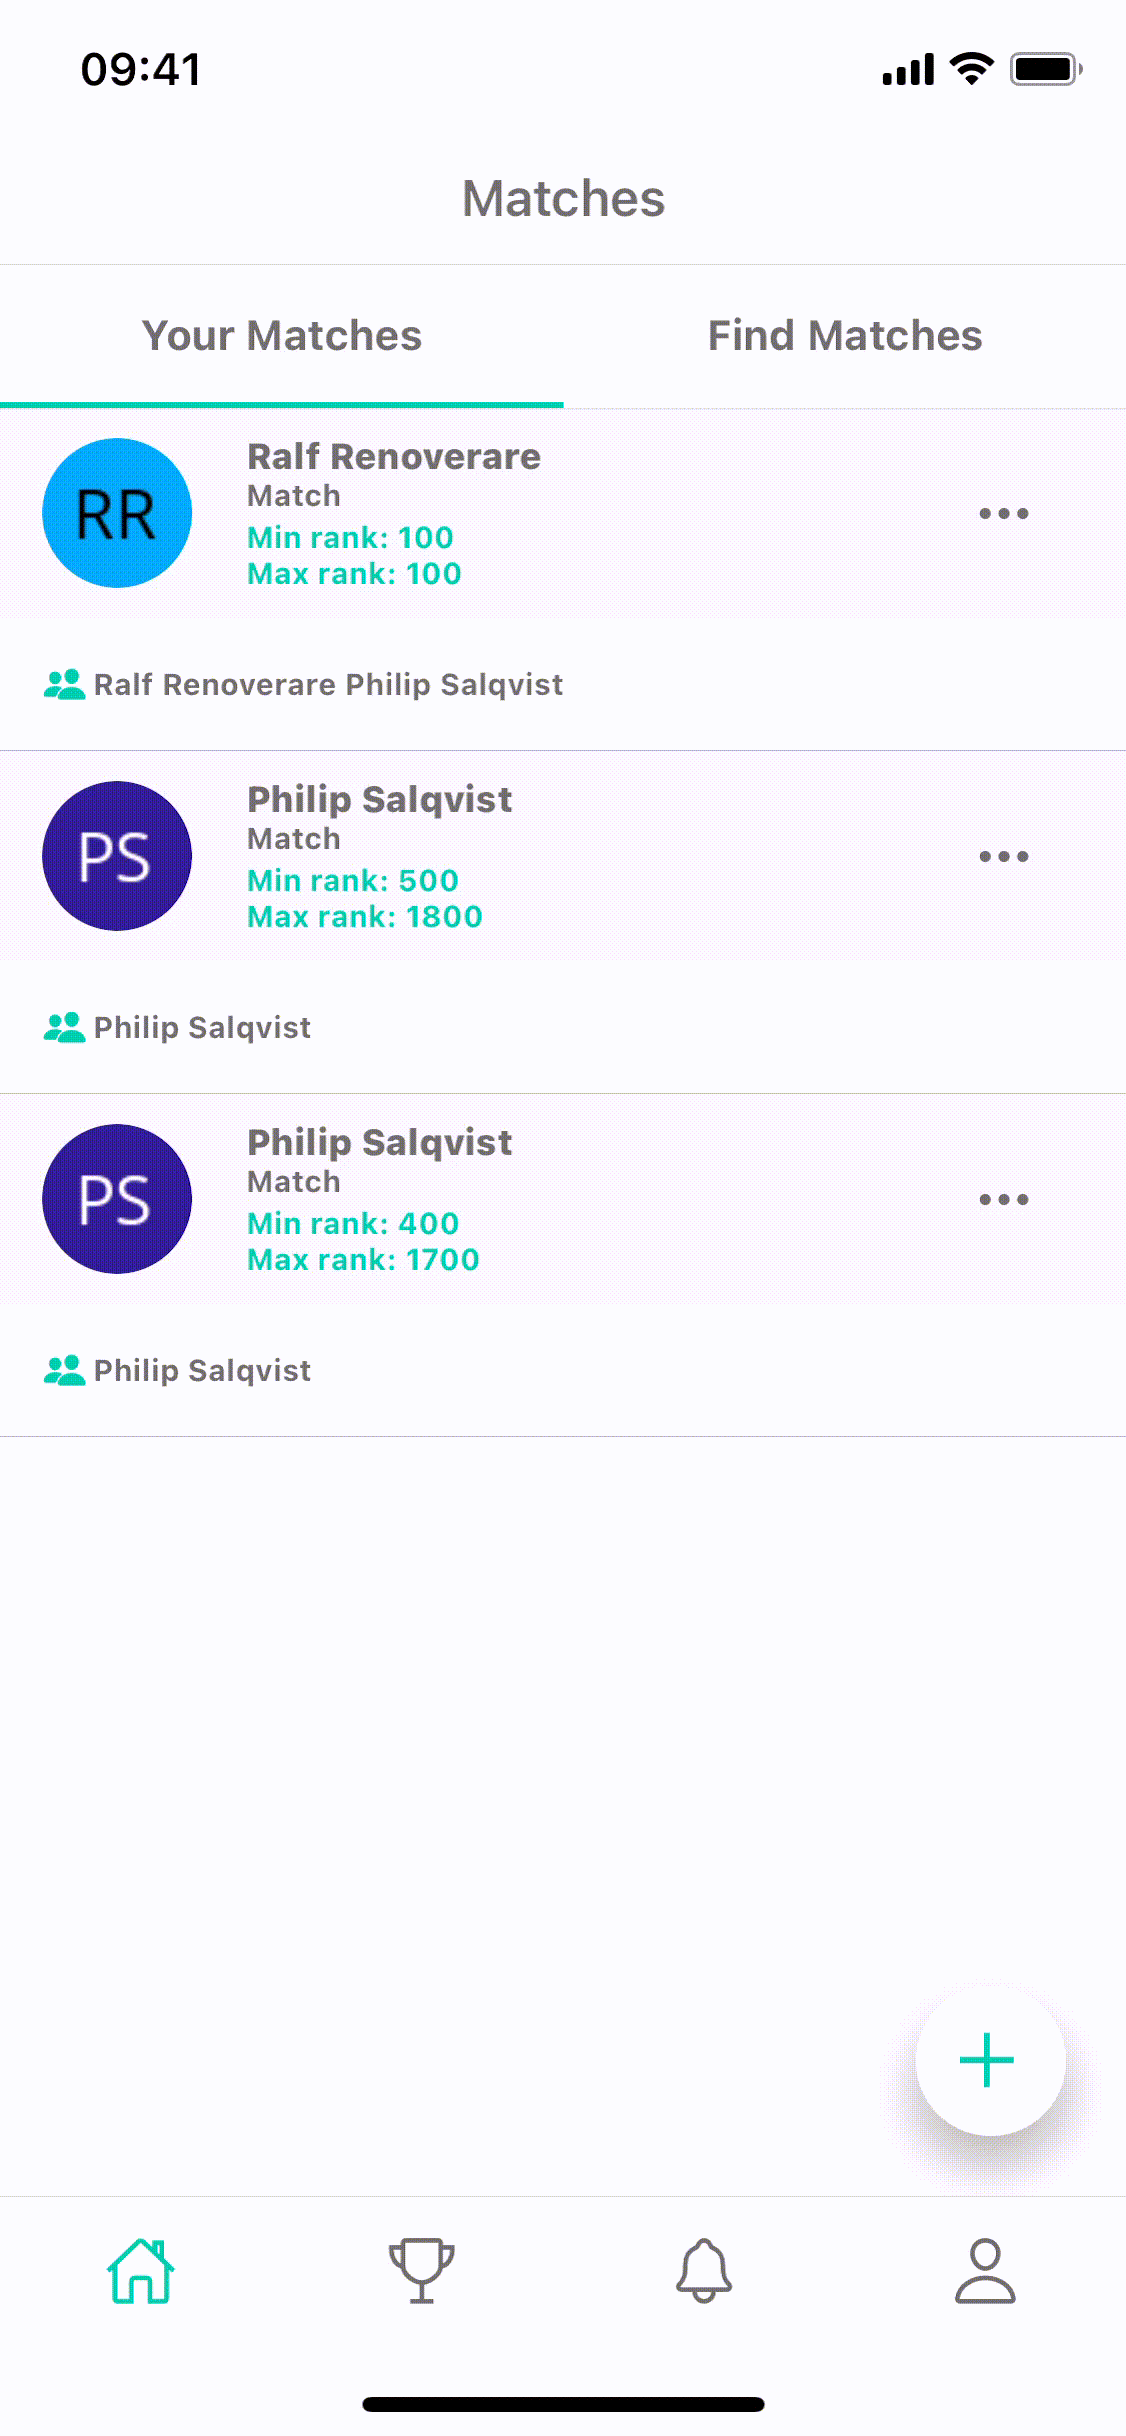Click participants row under Max rank 1700 match
Screen dimensions: 1126x2436
tap(563, 1370)
